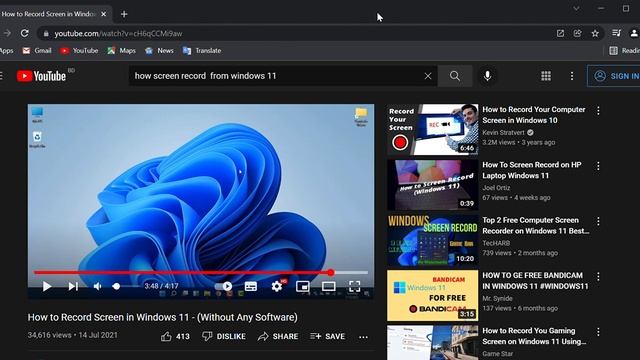The width and height of the screenshot is (640, 360).
Task: Open a new browser tab
Action: click(x=124, y=14)
